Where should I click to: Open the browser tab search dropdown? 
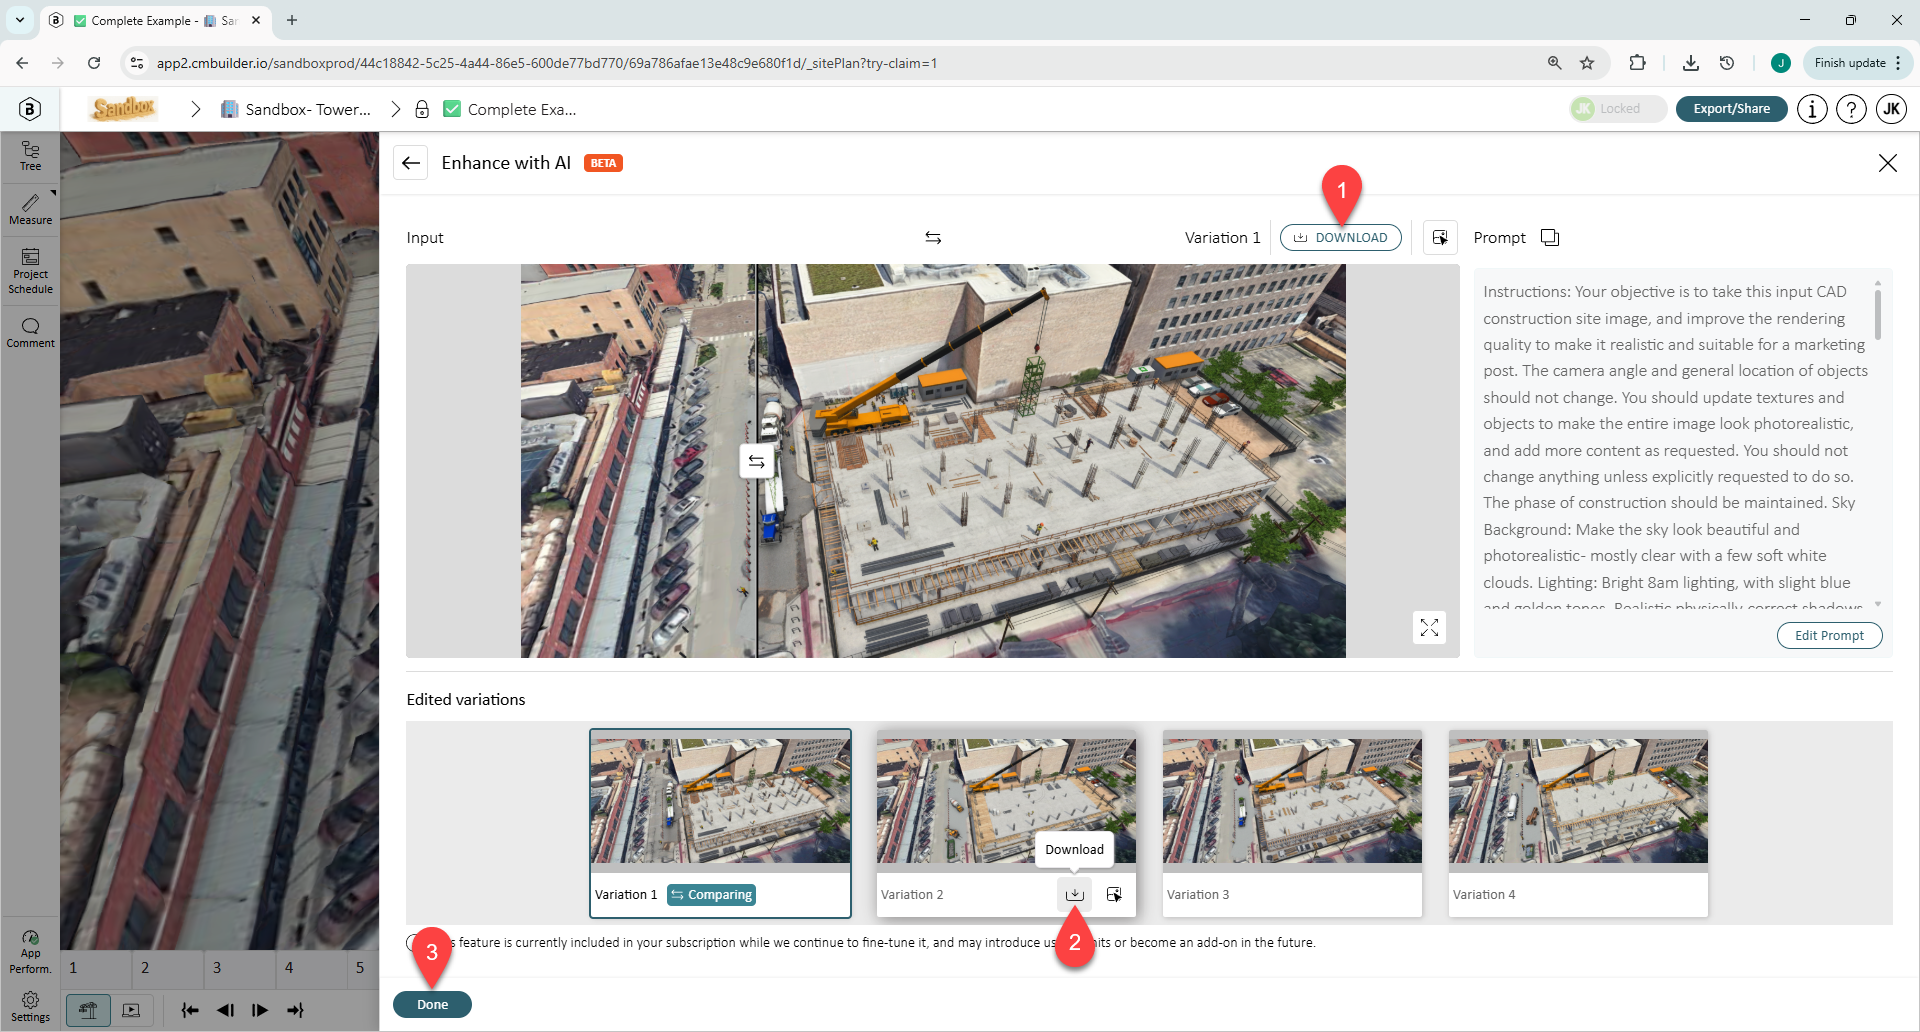coord(20,20)
